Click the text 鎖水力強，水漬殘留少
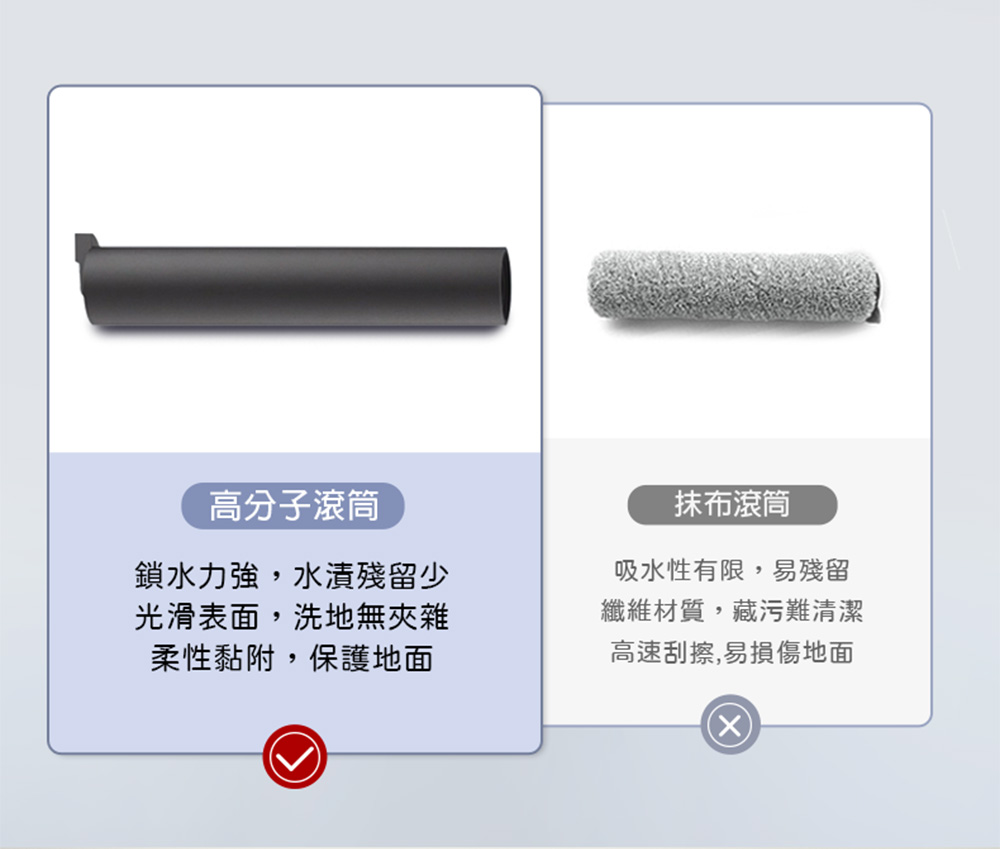The height and width of the screenshot is (849, 1000). click(x=292, y=576)
